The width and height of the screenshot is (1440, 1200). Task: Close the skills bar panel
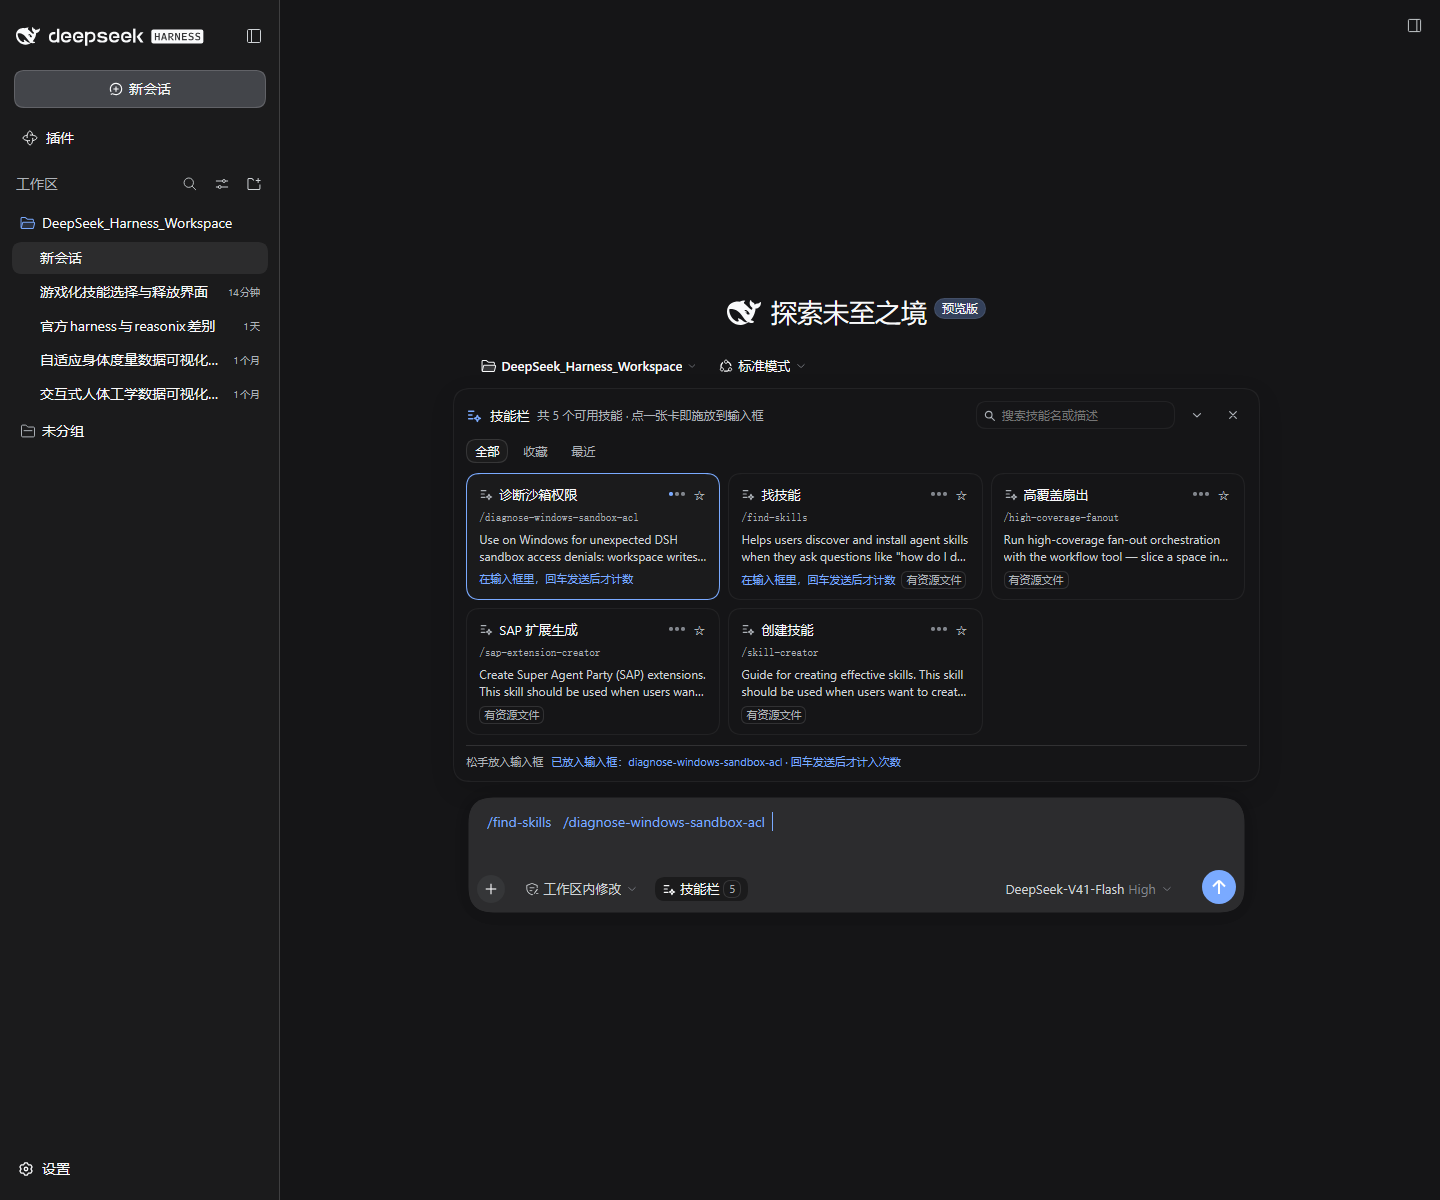pyautogui.click(x=1233, y=415)
